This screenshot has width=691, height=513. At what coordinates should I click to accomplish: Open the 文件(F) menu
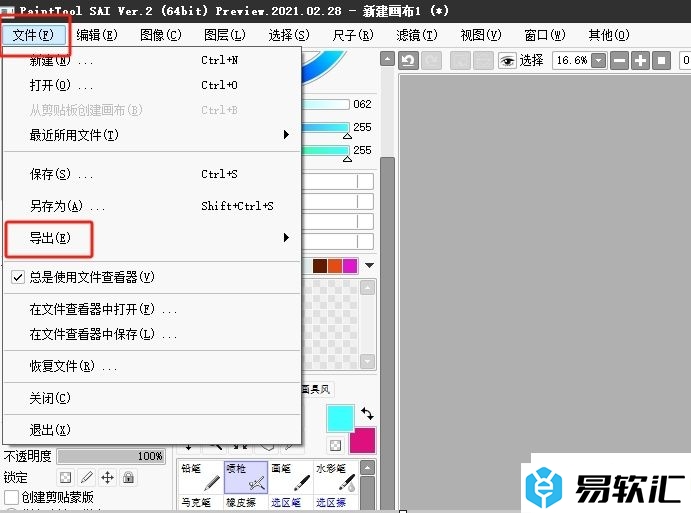click(x=33, y=35)
